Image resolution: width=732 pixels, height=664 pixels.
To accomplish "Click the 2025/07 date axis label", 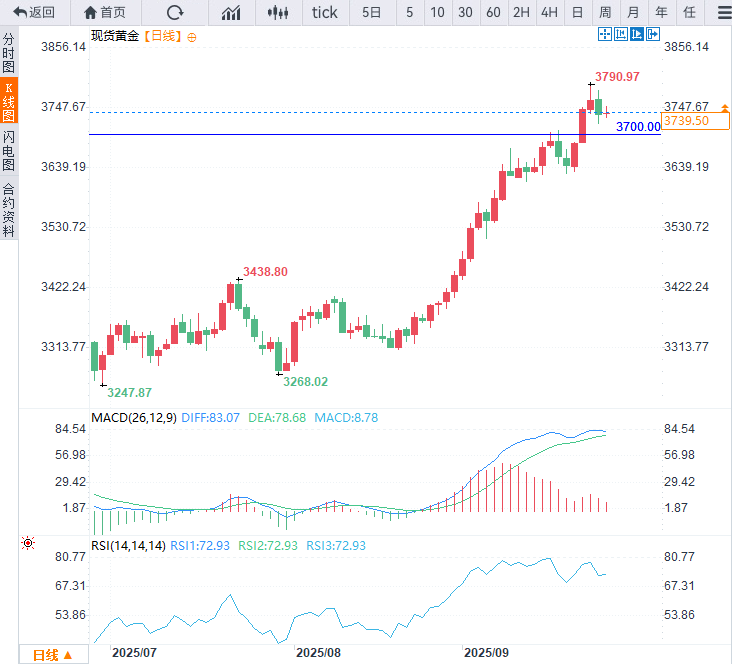I will tap(134, 653).
